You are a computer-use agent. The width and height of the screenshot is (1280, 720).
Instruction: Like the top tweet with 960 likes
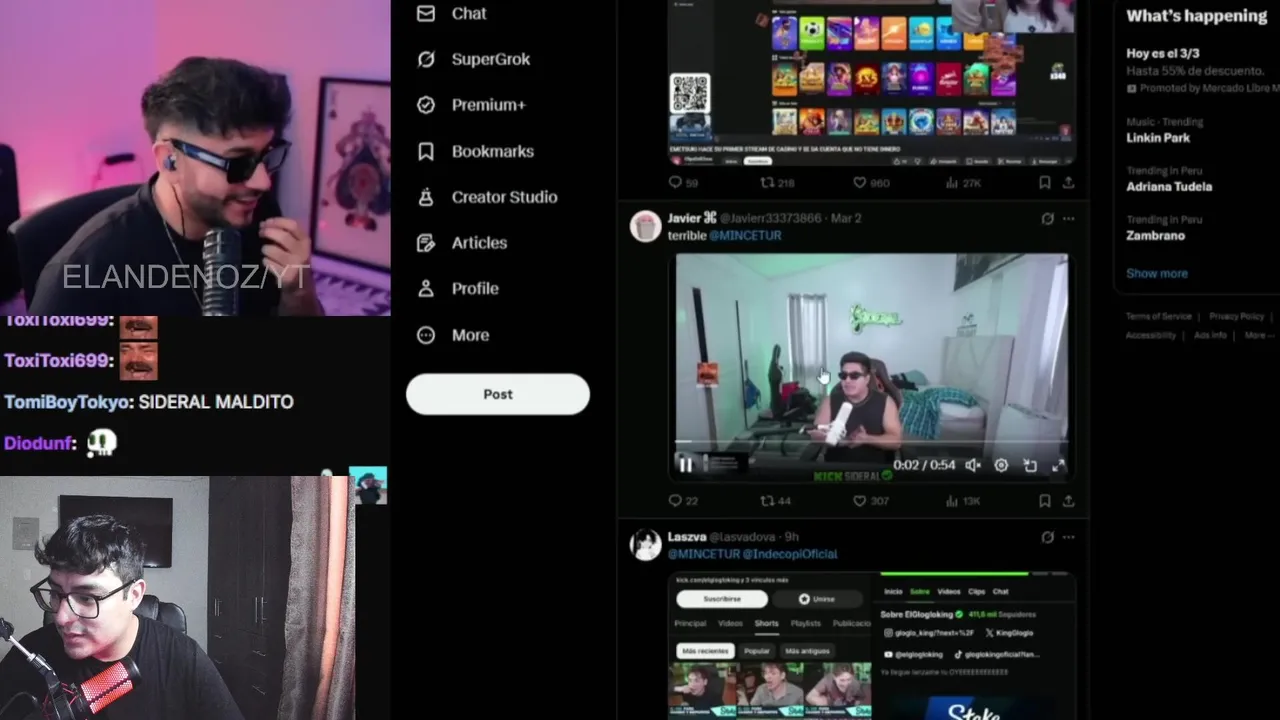coord(870,183)
